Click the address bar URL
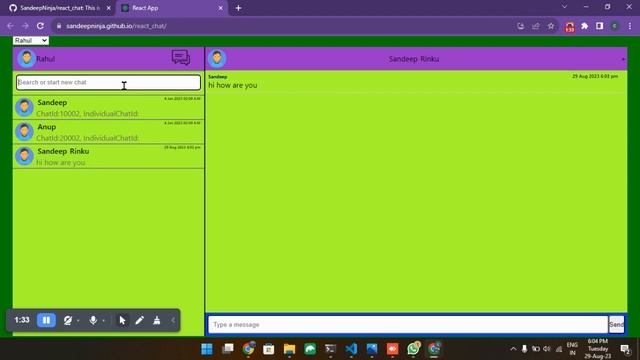This screenshot has height=360, width=640. pyautogui.click(x=116, y=26)
